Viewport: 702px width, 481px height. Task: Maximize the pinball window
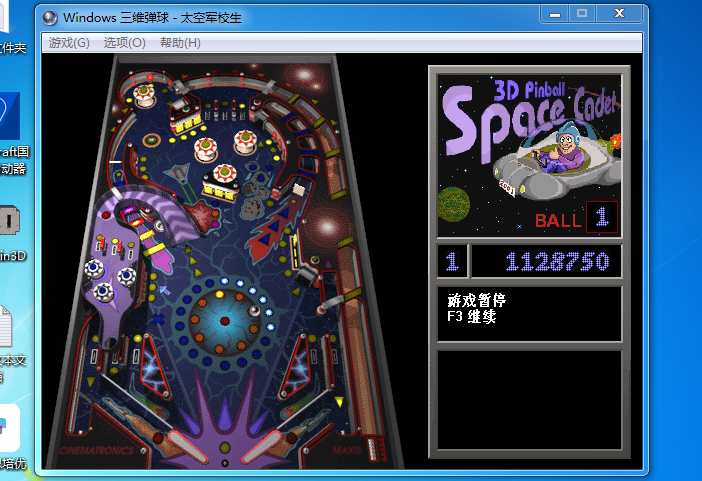click(581, 14)
